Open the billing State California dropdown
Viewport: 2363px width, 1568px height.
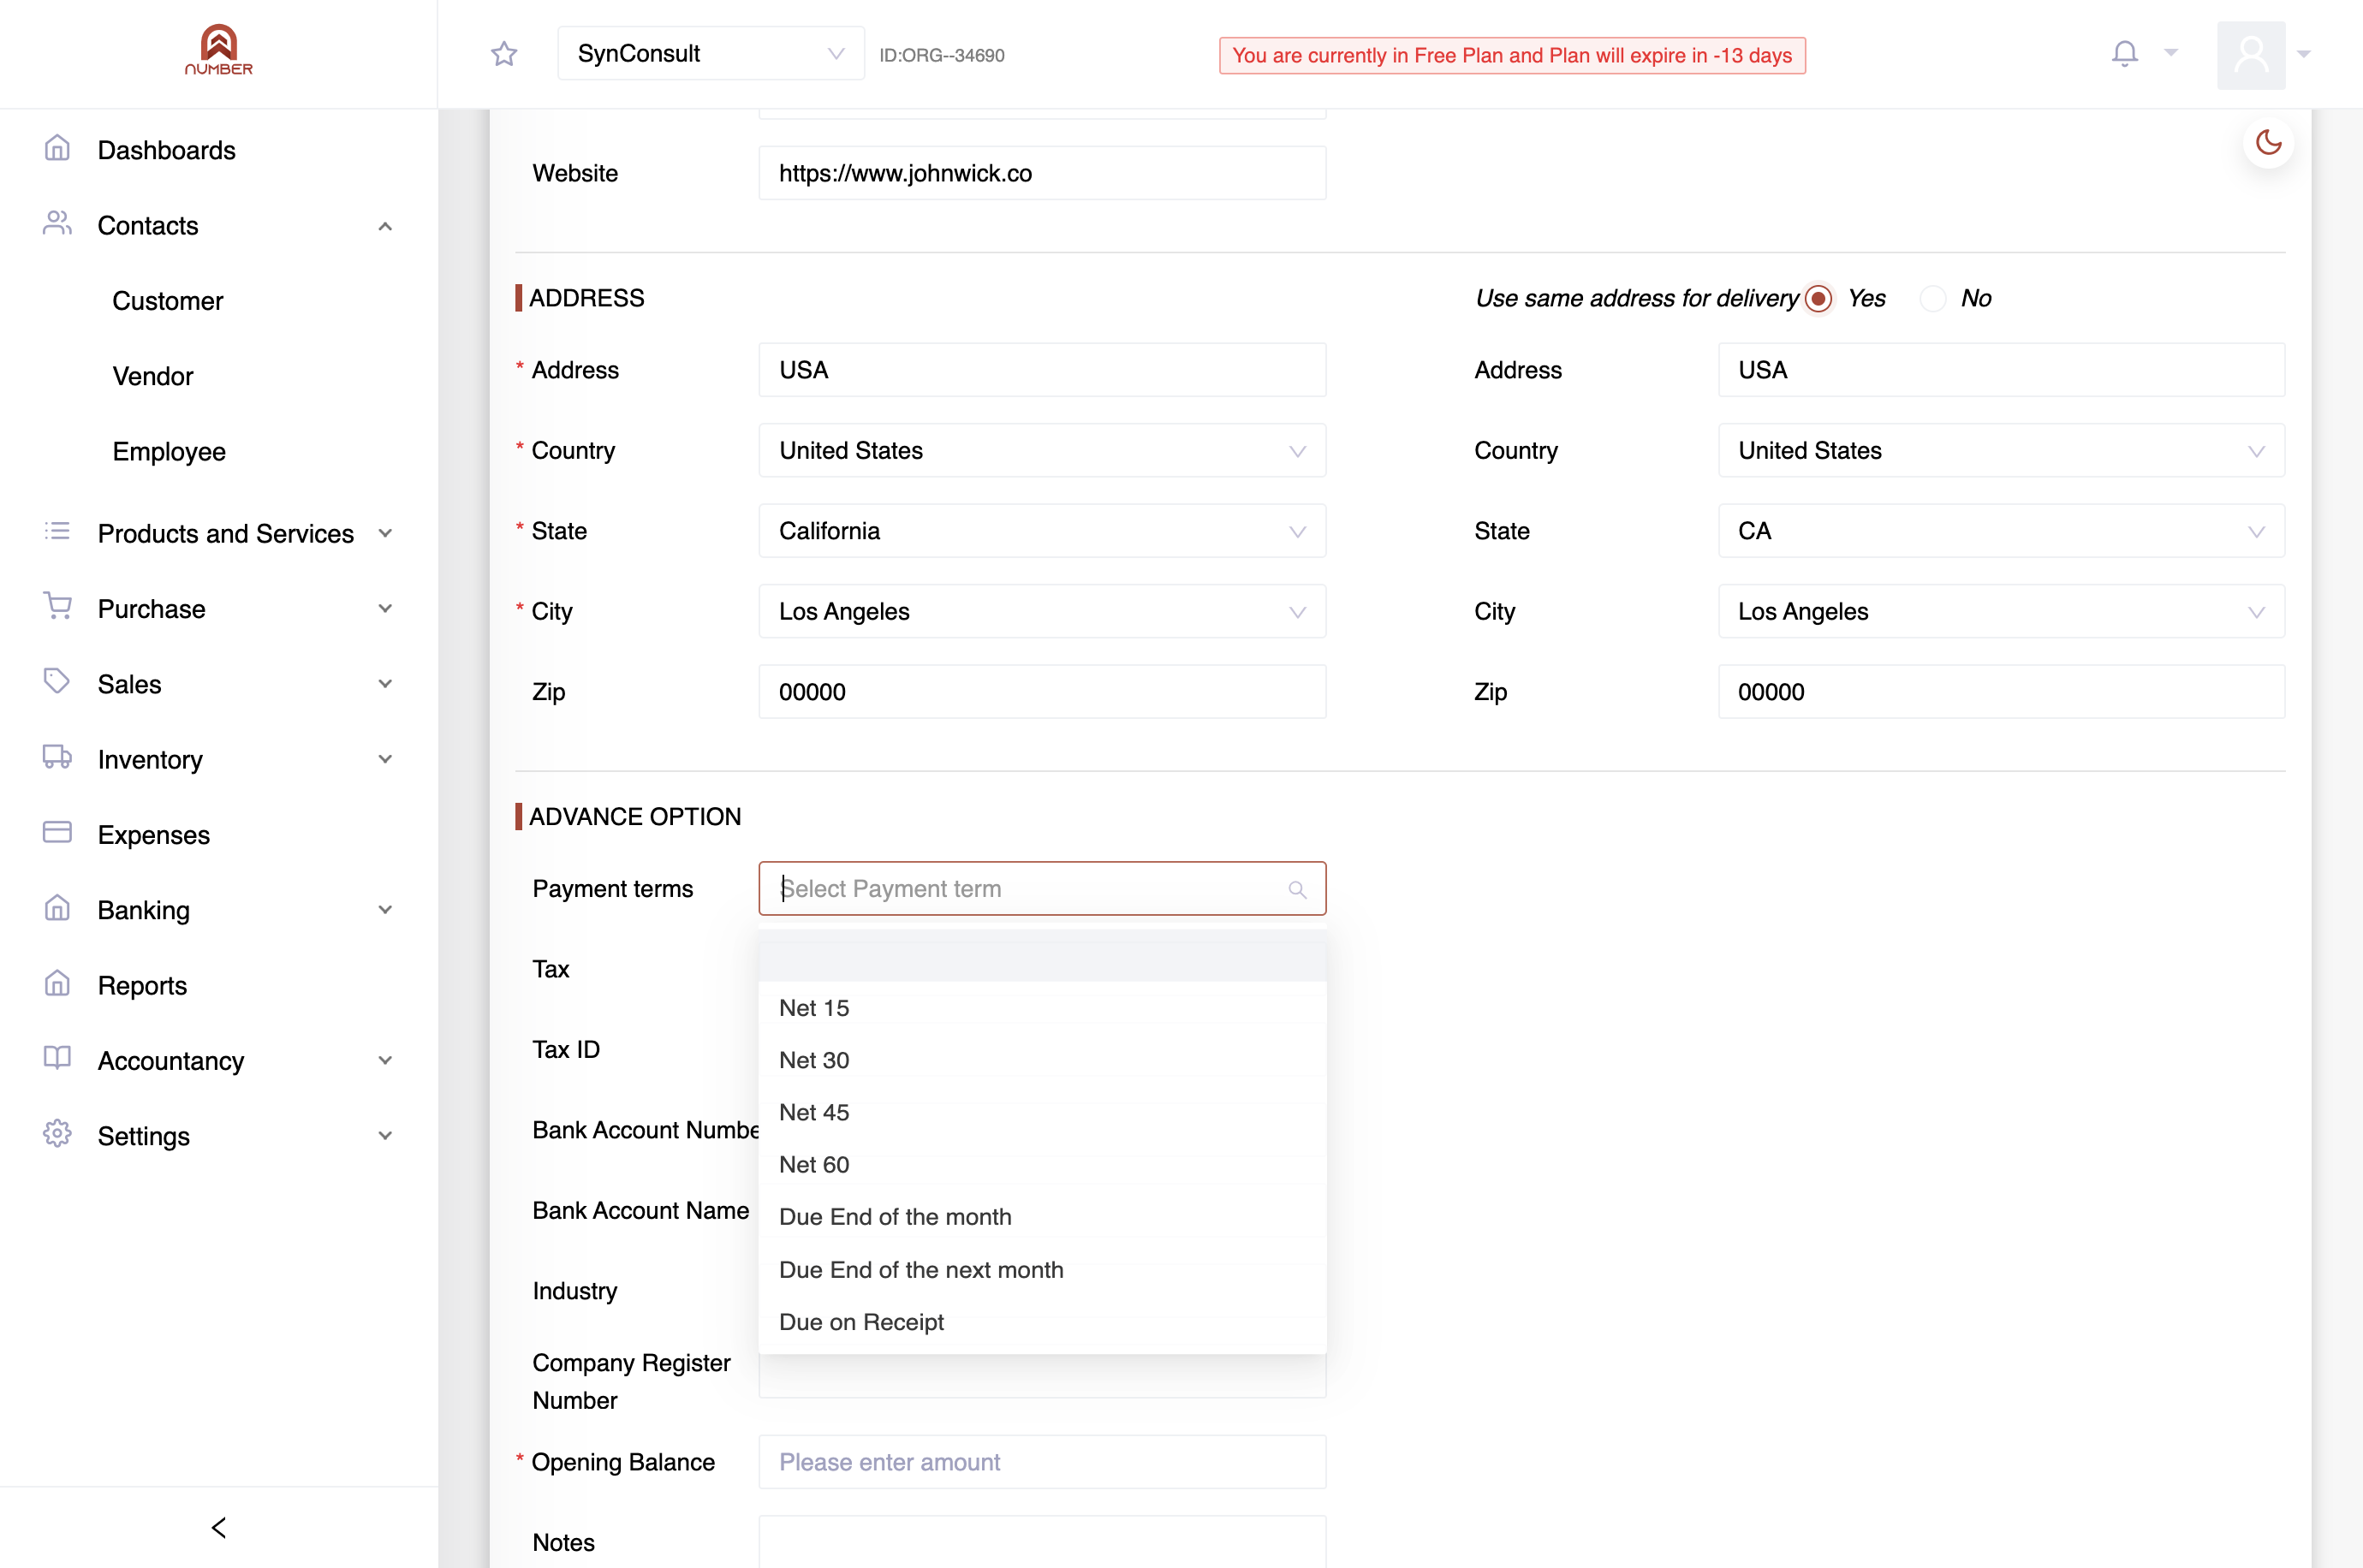[x=1042, y=531]
